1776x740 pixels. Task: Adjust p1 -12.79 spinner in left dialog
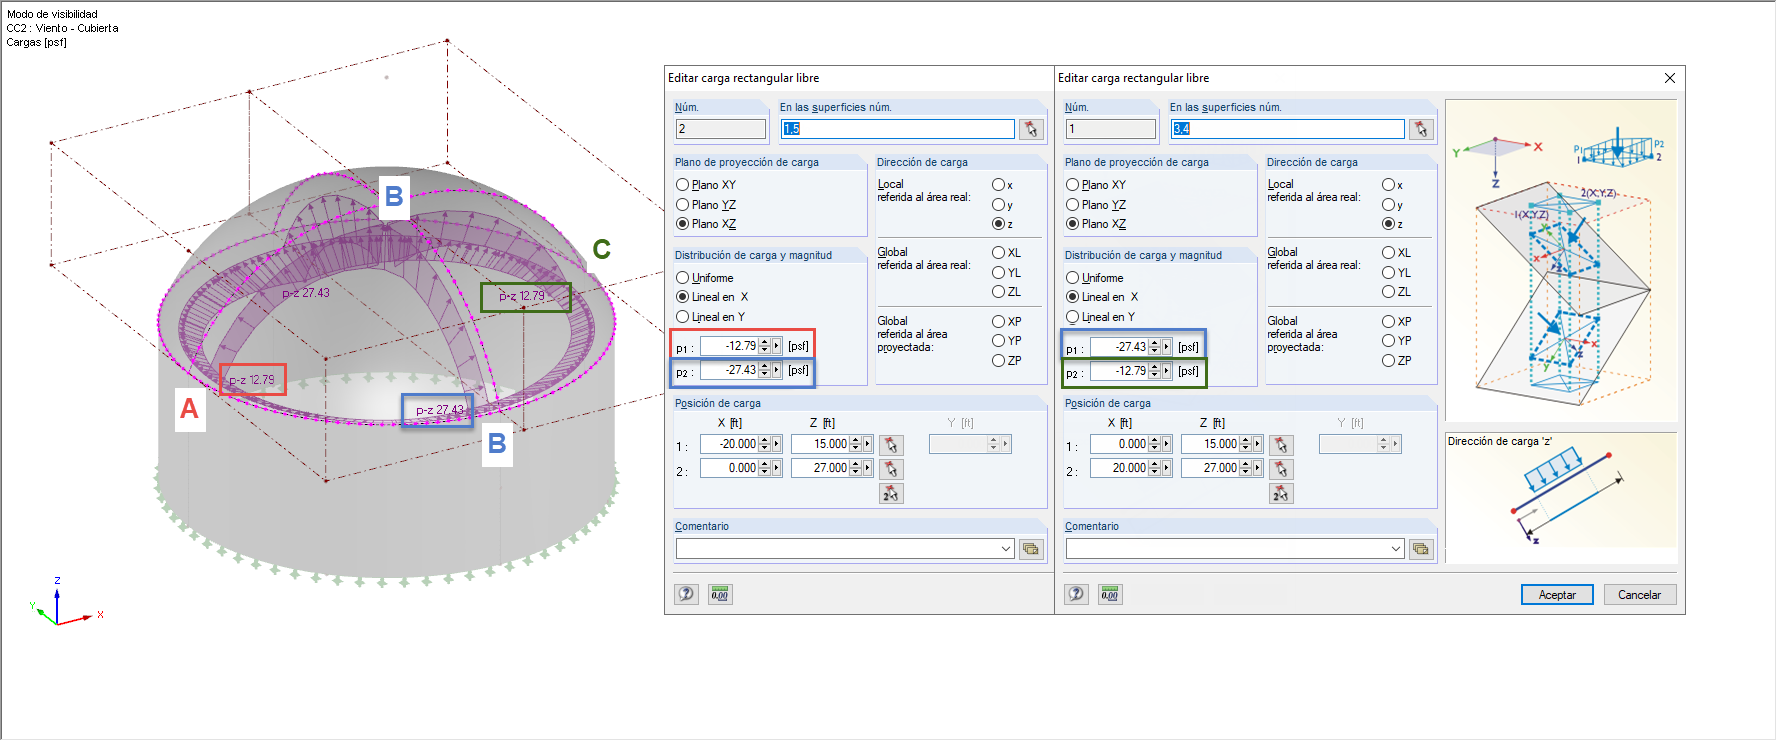(x=765, y=346)
